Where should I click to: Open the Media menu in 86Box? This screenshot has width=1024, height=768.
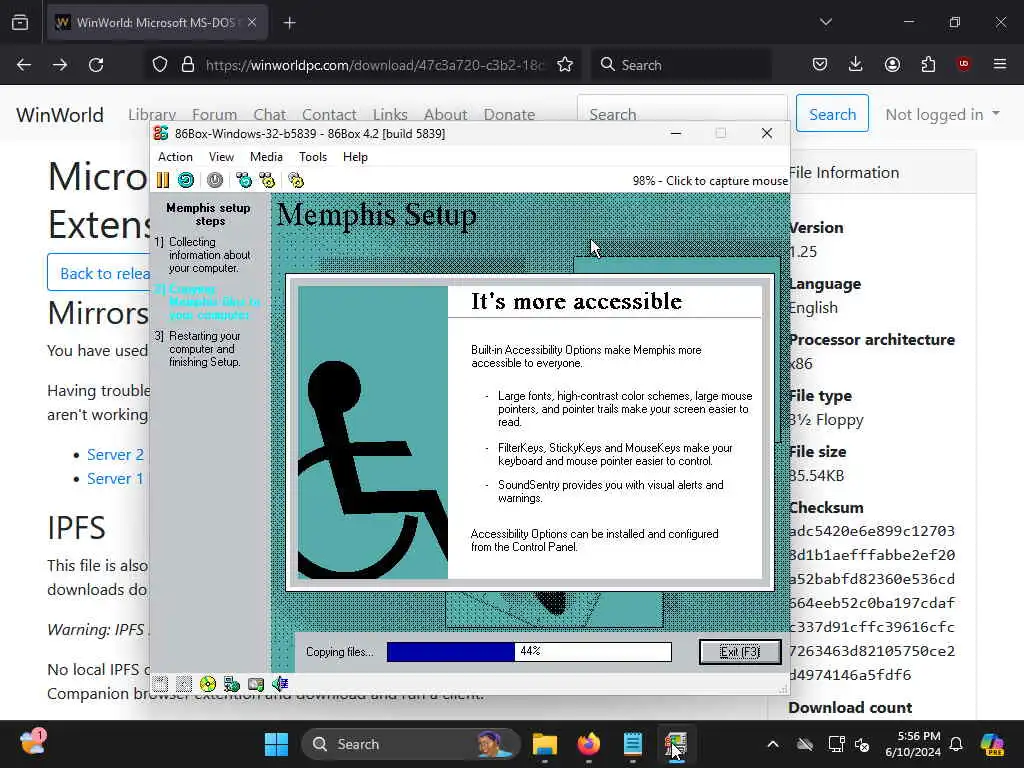[x=266, y=157]
